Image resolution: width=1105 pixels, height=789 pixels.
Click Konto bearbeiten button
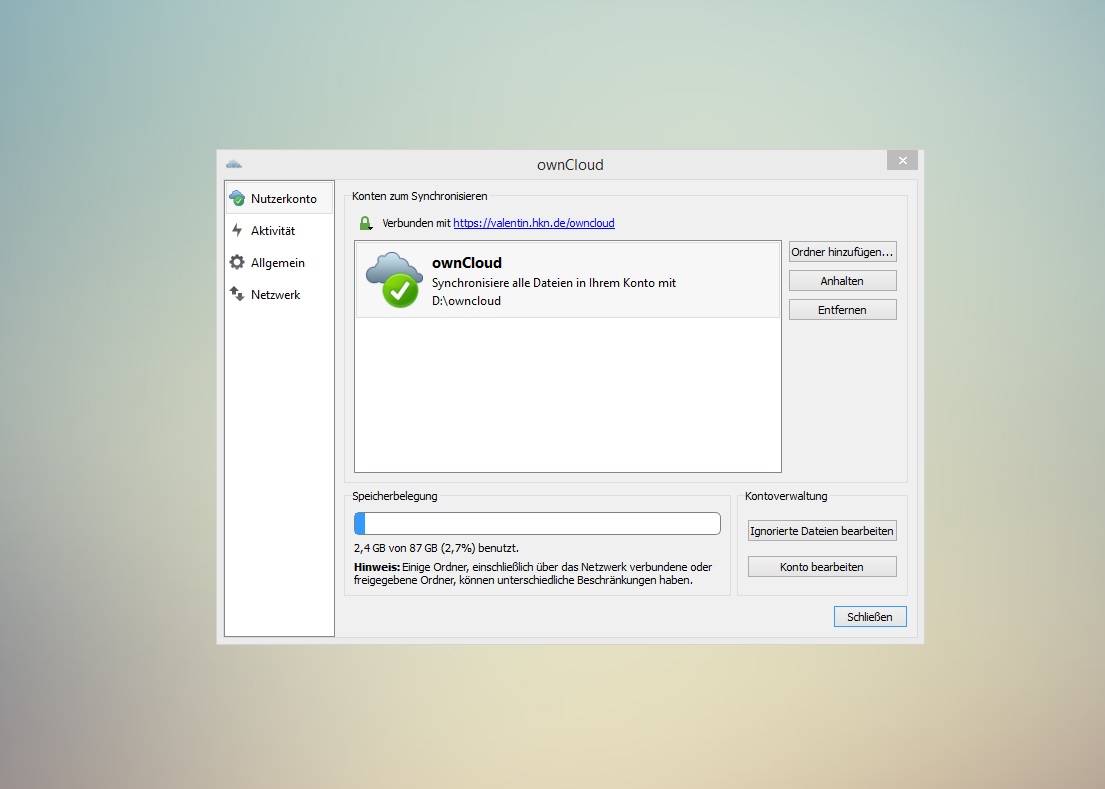(x=822, y=566)
